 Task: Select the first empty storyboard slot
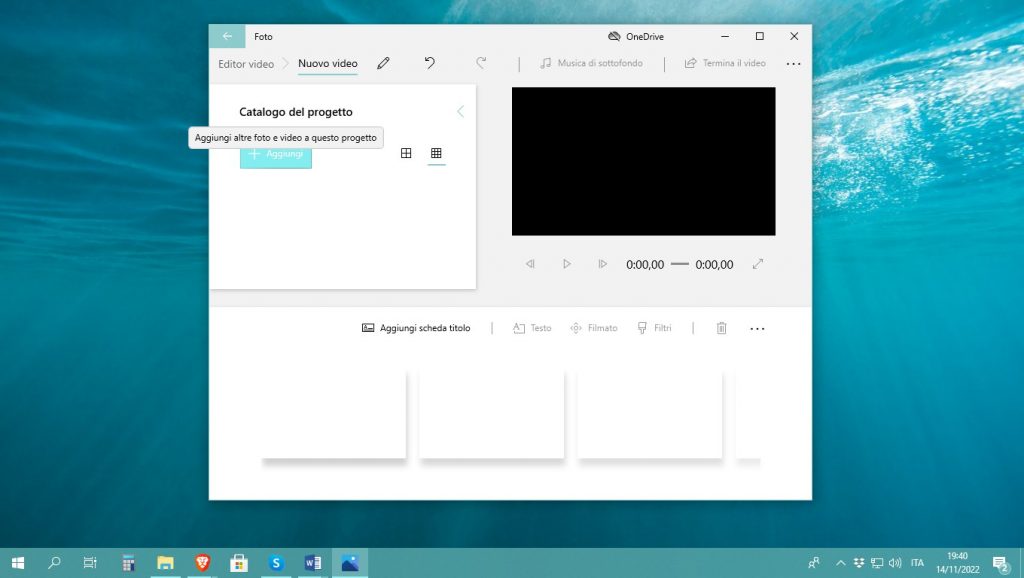334,414
